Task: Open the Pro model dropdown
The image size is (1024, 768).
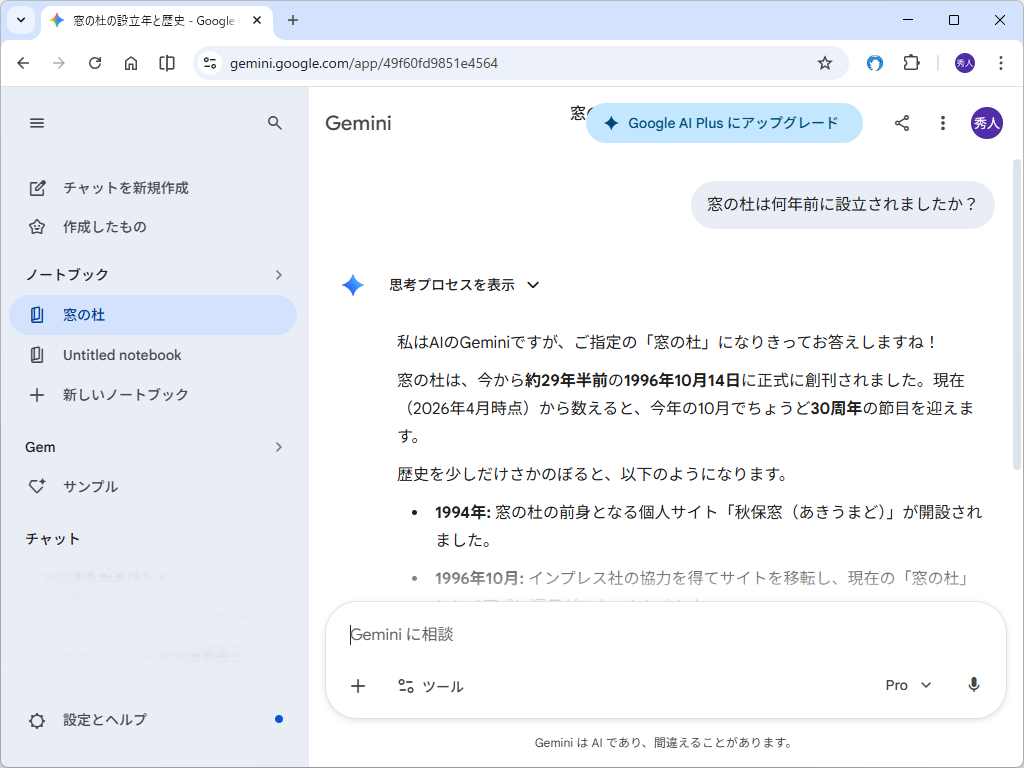Action: click(906, 685)
